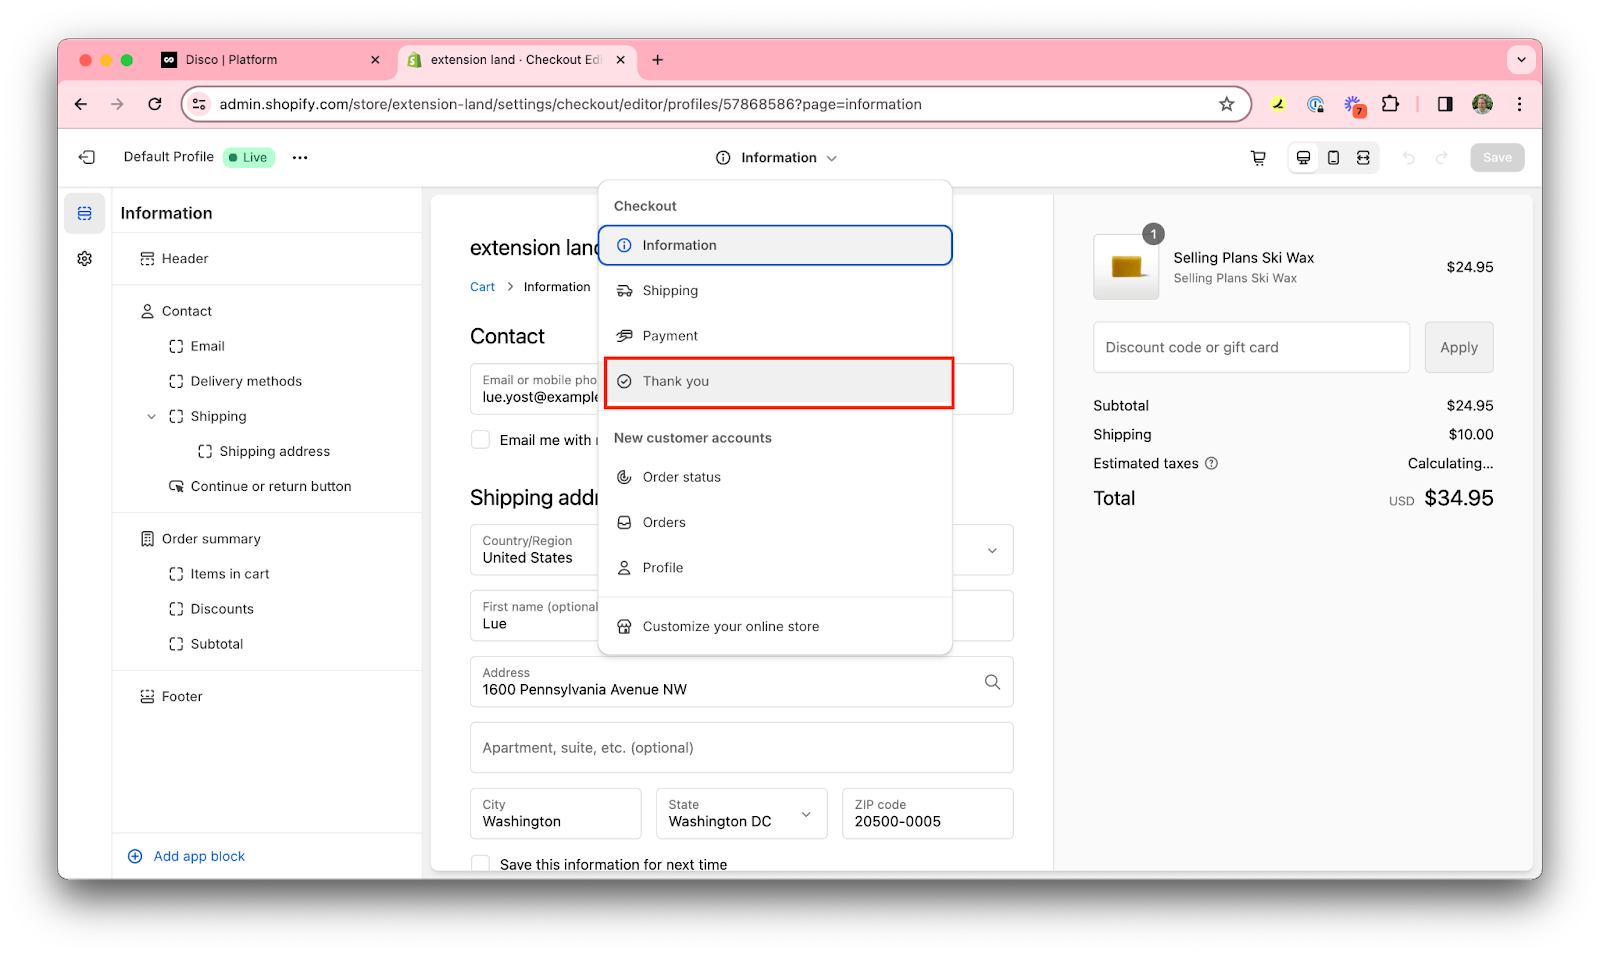Click the cart preview icon
Viewport: 1600px width, 955px height.
point(1258,158)
